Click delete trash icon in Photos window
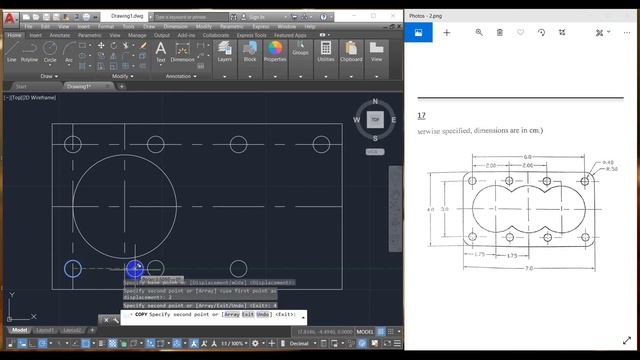Screen dimensions: 640x360 [500, 33]
